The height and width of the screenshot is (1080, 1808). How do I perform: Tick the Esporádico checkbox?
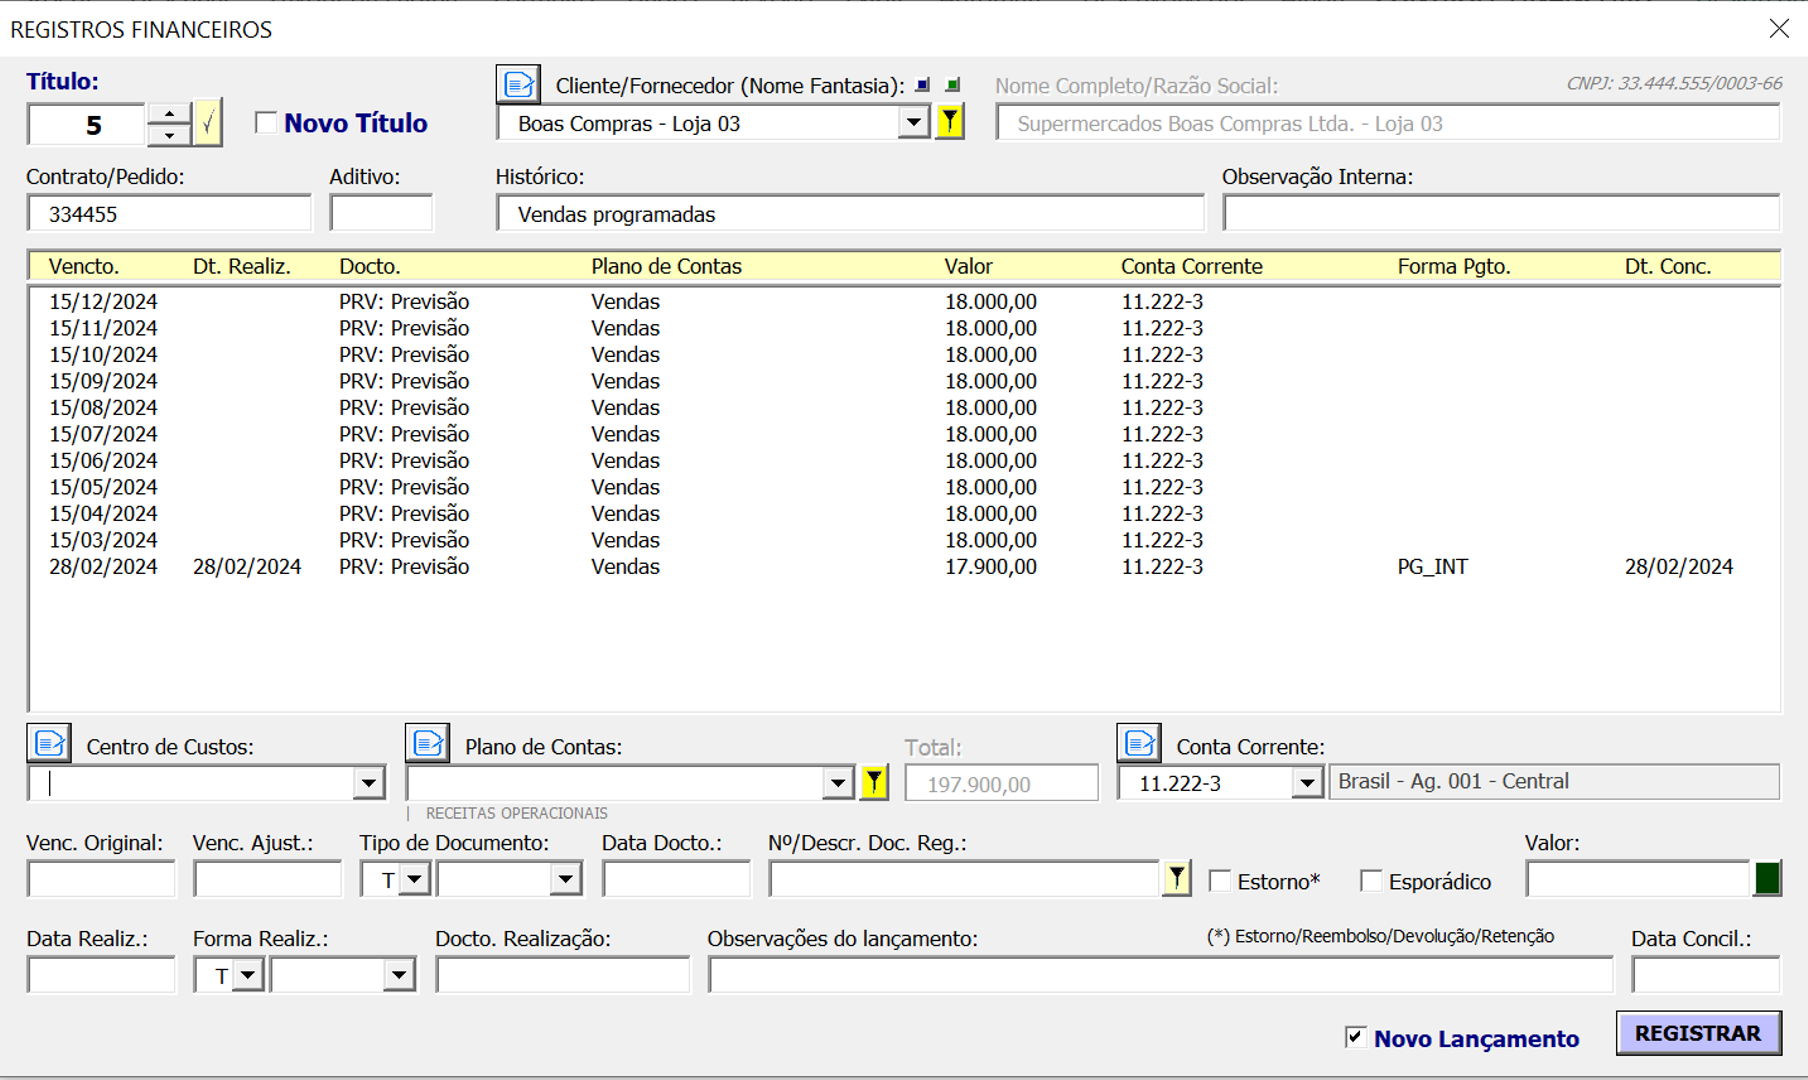tap(1371, 881)
